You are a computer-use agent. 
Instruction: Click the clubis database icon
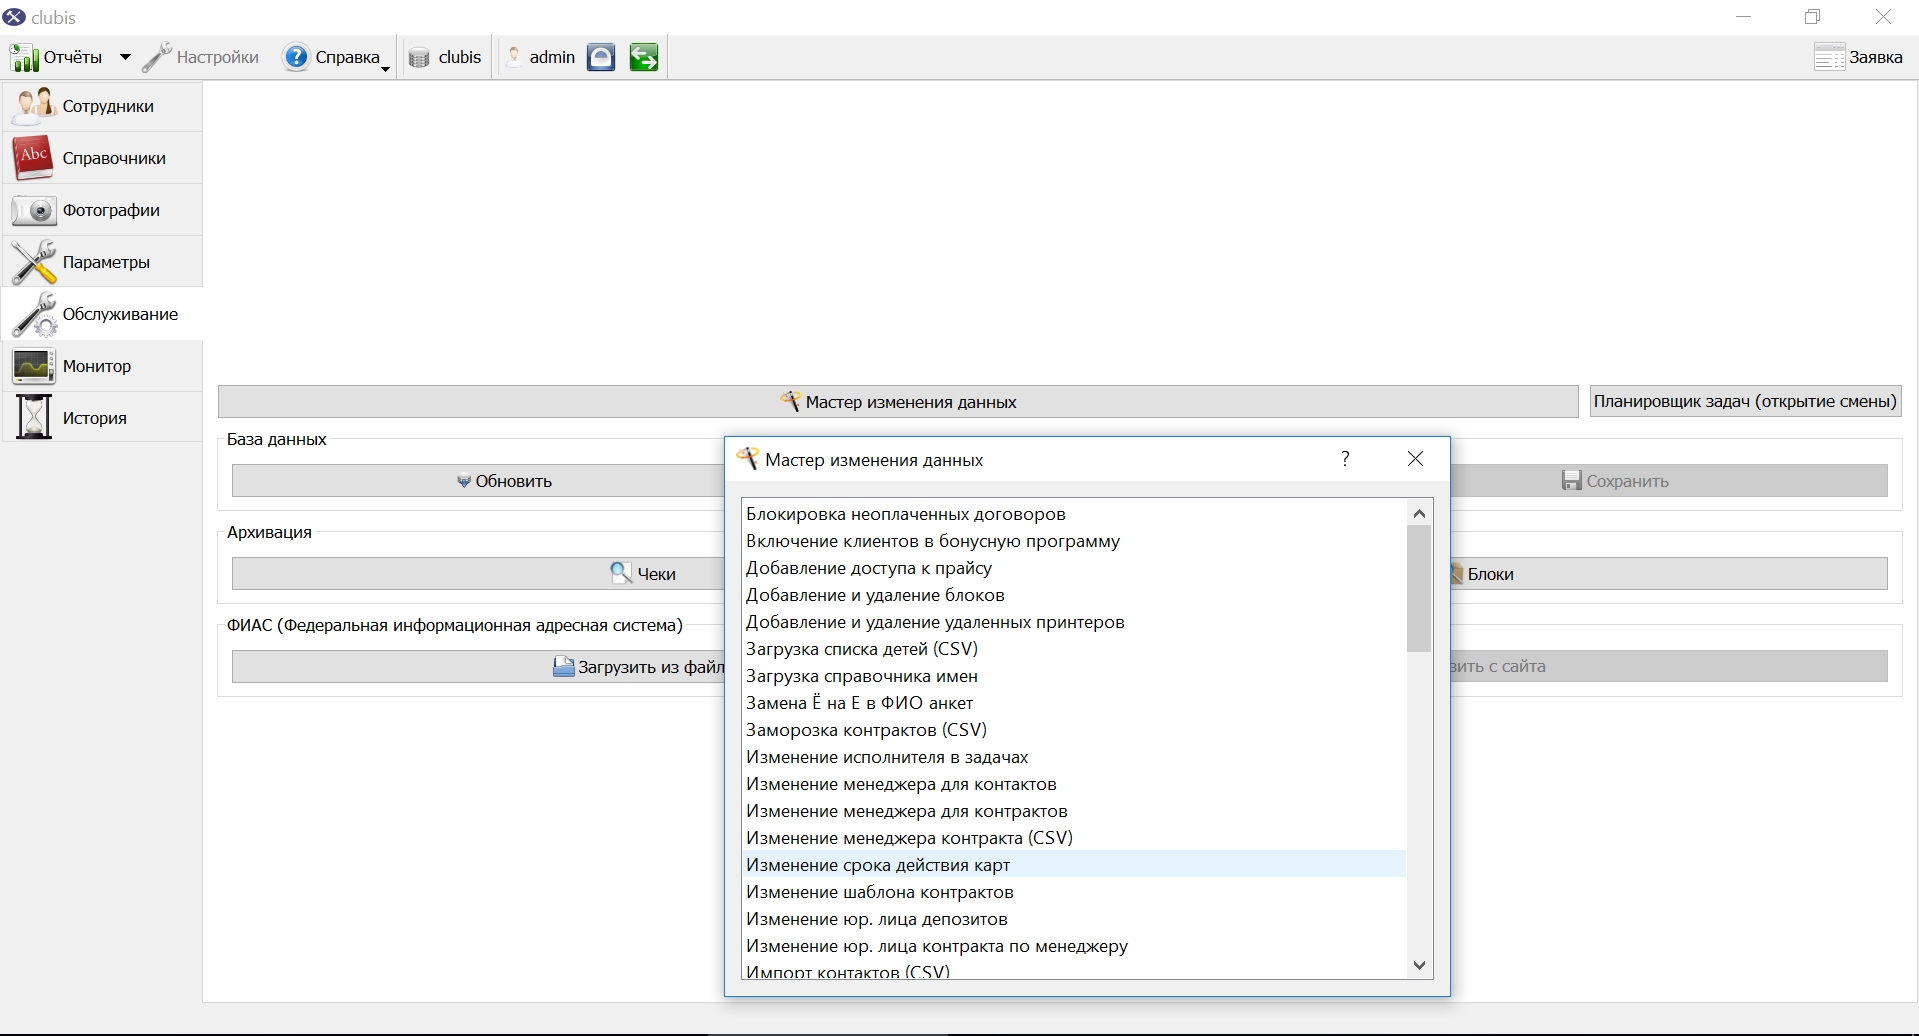click(419, 58)
